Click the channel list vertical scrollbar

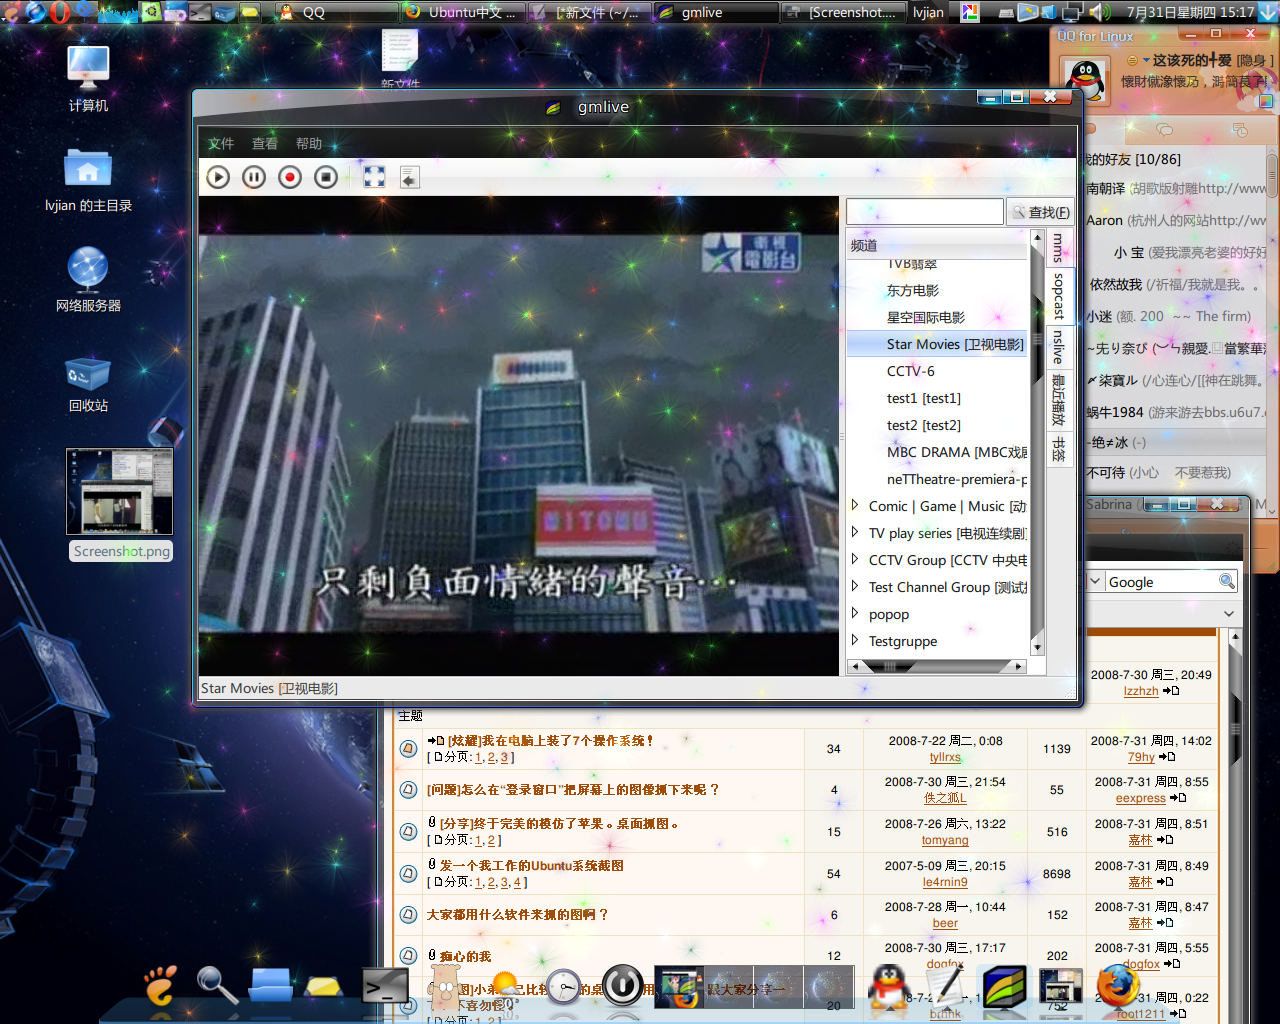[1037, 440]
